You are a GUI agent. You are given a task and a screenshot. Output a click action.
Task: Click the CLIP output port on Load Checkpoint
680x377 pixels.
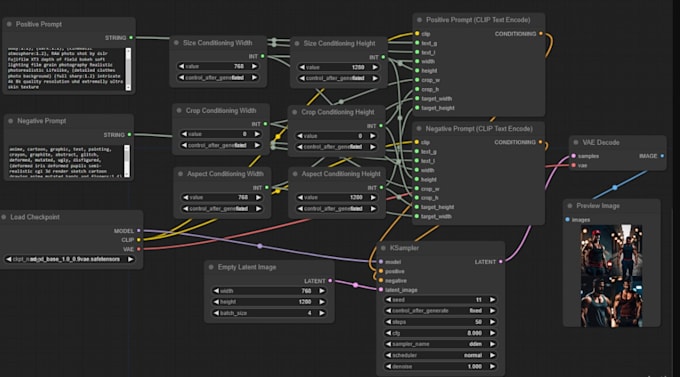(x=139, y=240)
